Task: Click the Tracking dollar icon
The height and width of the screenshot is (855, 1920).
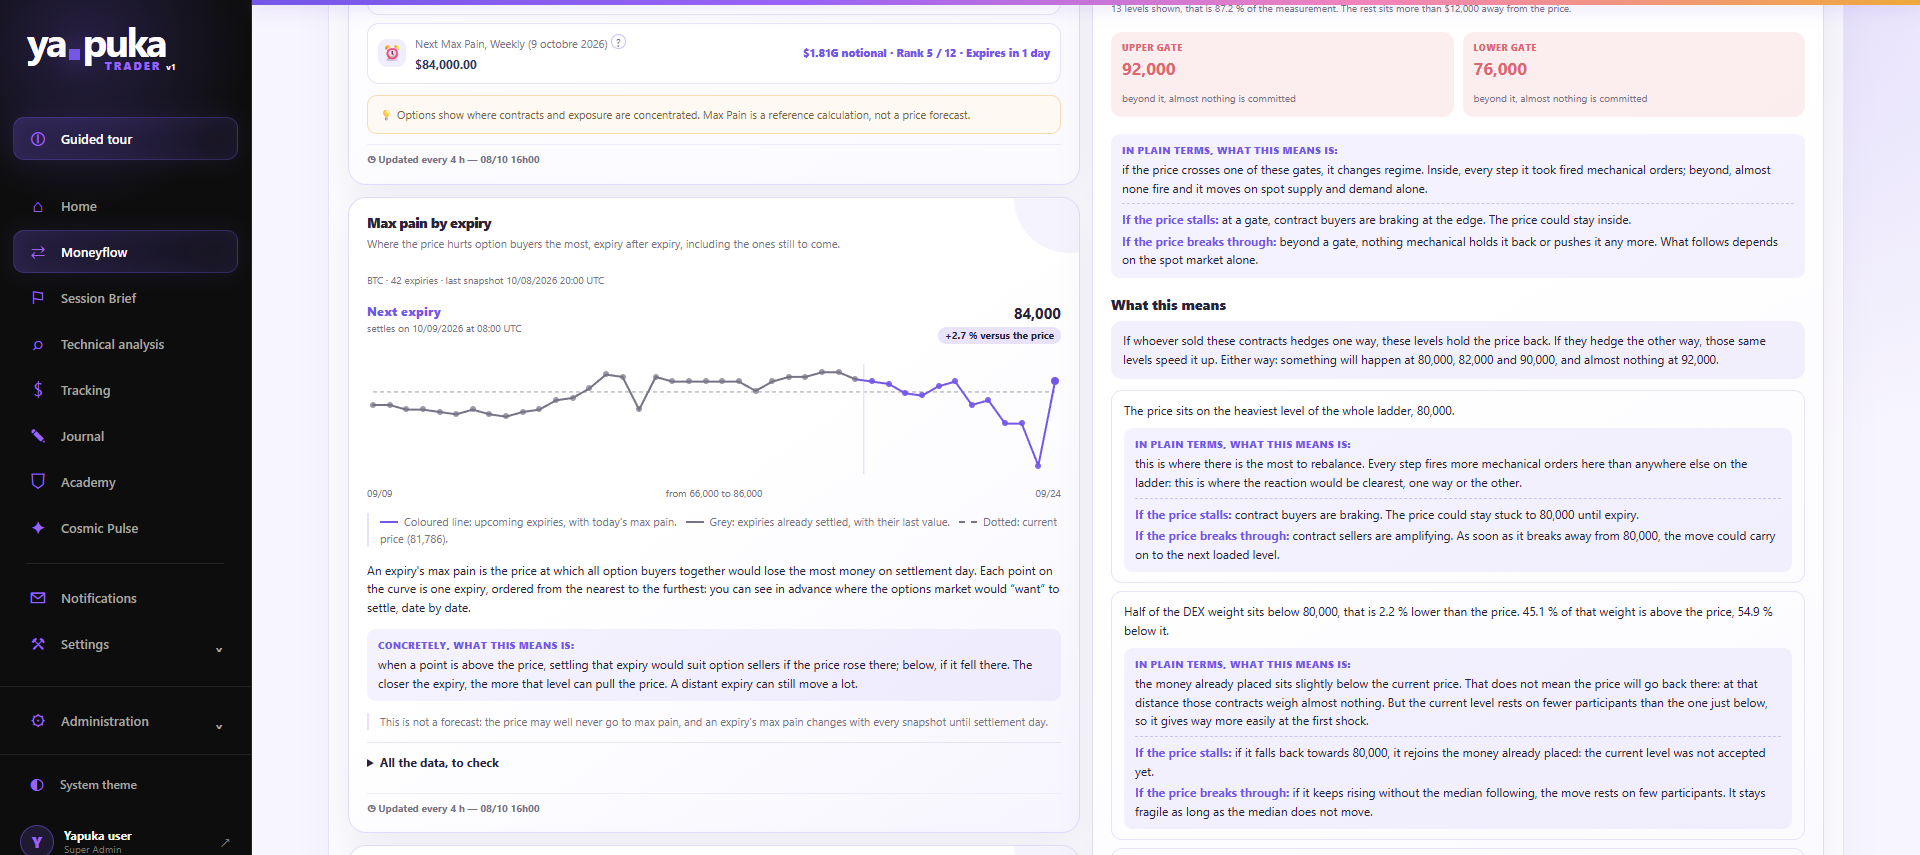Action: point(38,390)
